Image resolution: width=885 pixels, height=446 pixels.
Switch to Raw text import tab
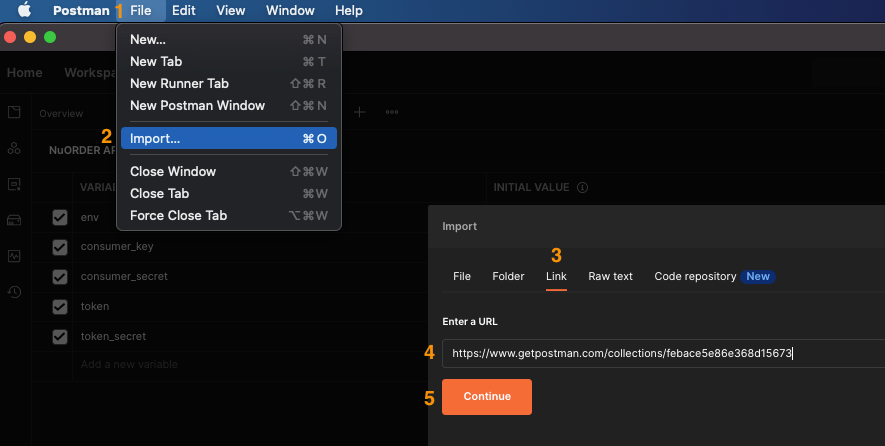[610, 276]
